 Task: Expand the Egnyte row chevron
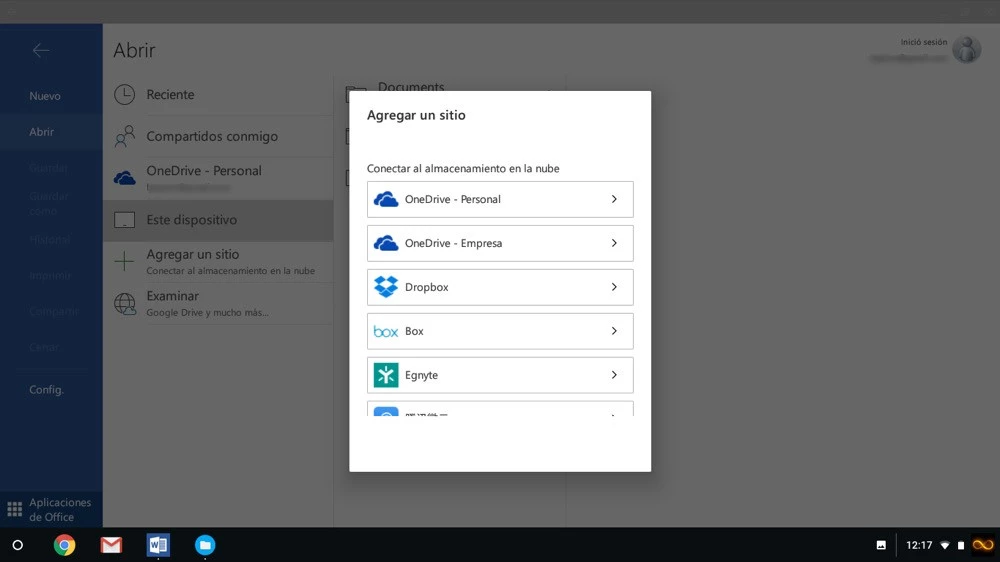coord(614,375)
